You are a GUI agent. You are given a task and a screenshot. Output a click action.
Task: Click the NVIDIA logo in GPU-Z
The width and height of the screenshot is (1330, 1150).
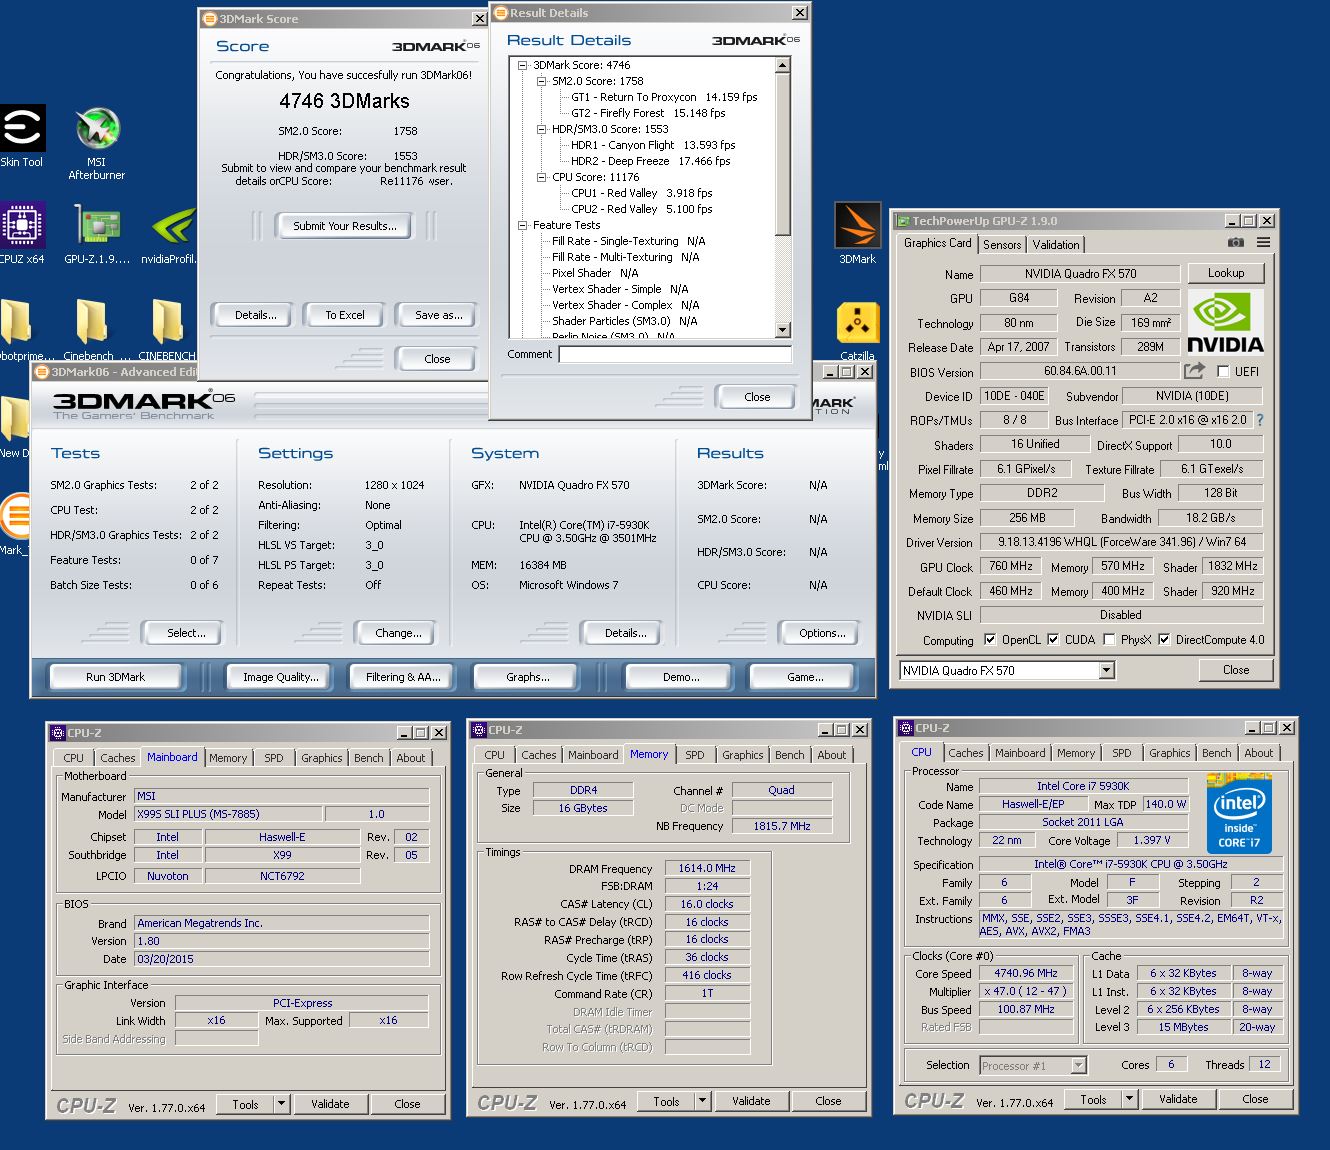click(1225, 323)
